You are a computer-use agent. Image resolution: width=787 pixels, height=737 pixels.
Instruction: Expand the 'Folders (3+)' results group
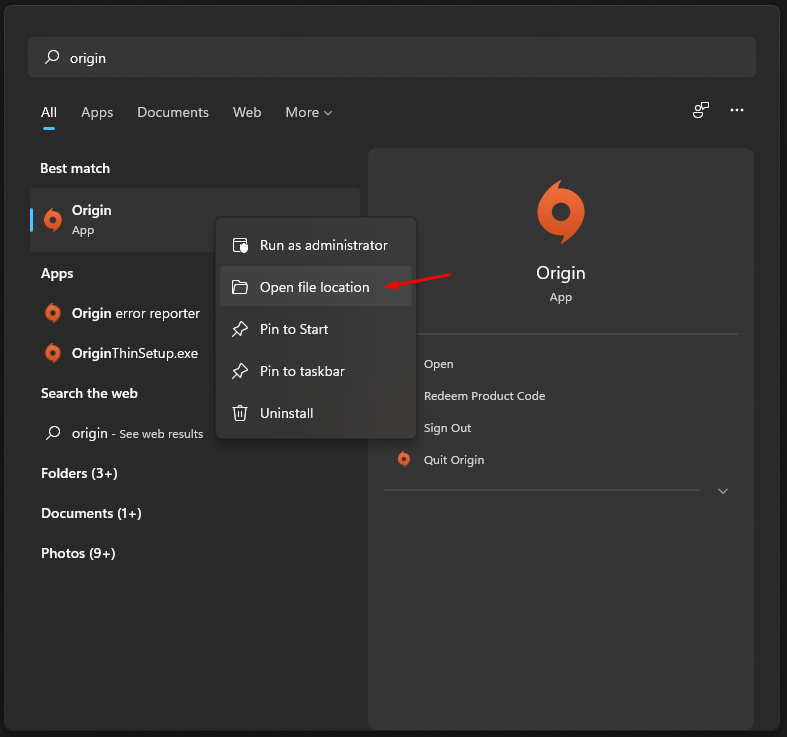click(79, 473)
